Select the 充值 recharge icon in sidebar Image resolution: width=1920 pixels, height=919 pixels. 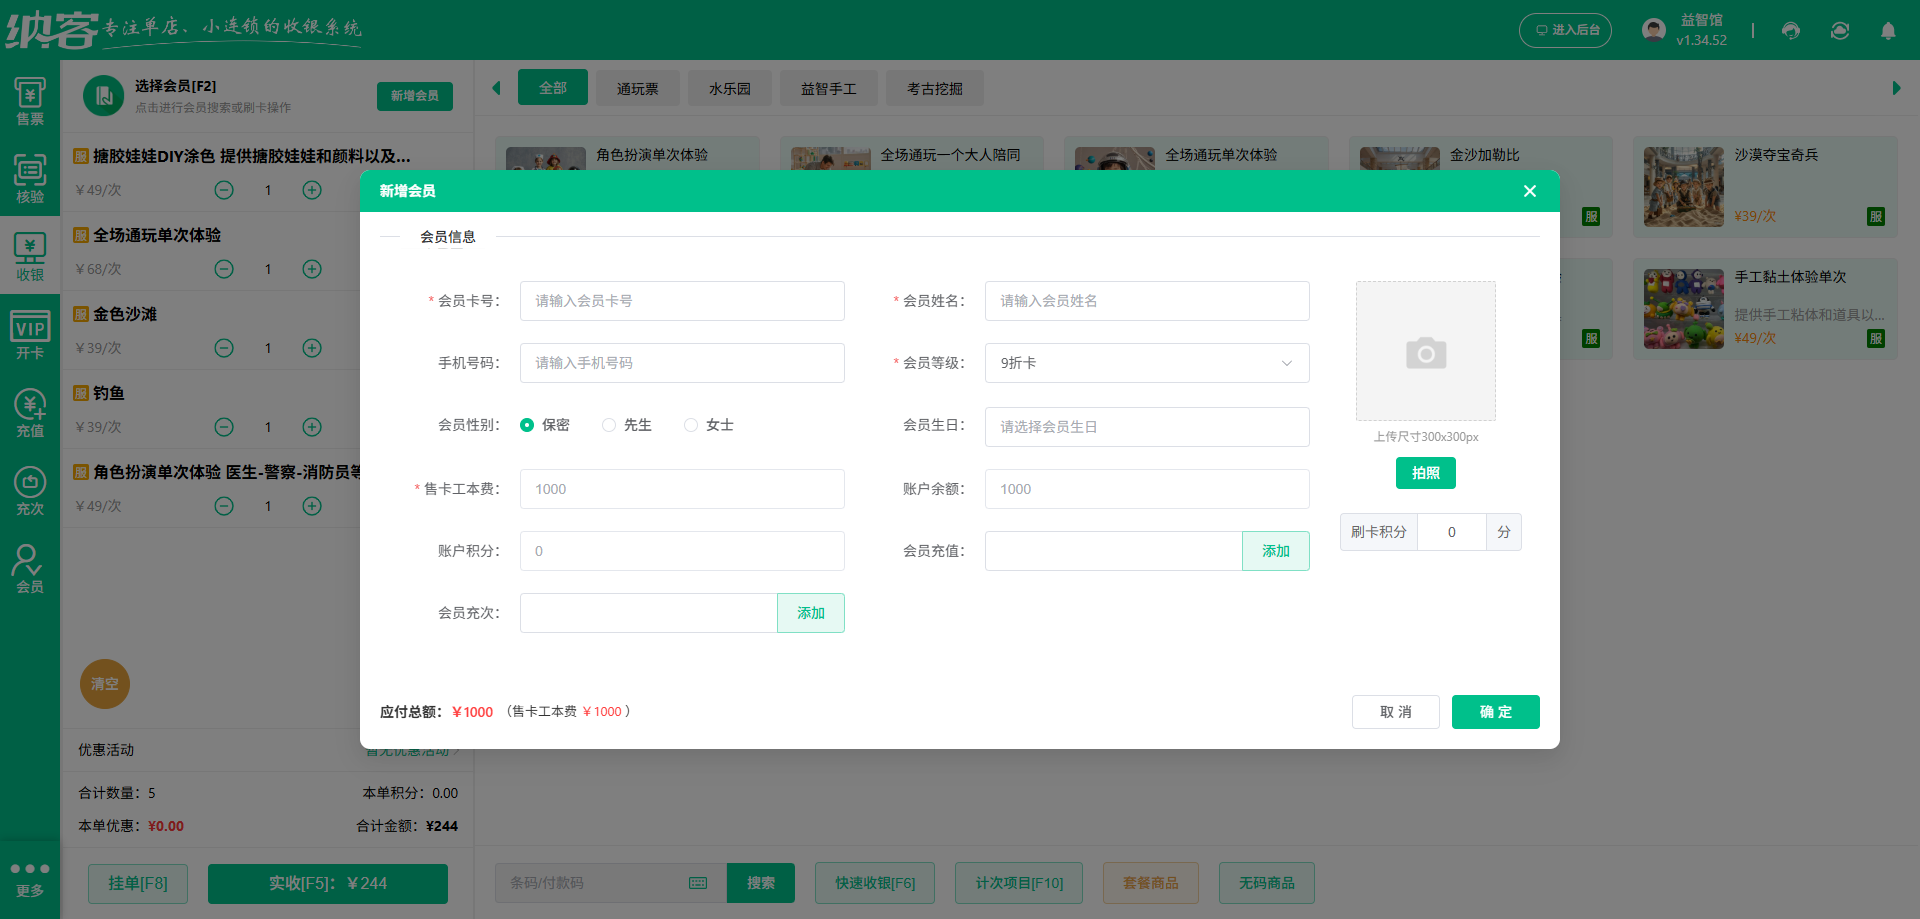[29, 411]
